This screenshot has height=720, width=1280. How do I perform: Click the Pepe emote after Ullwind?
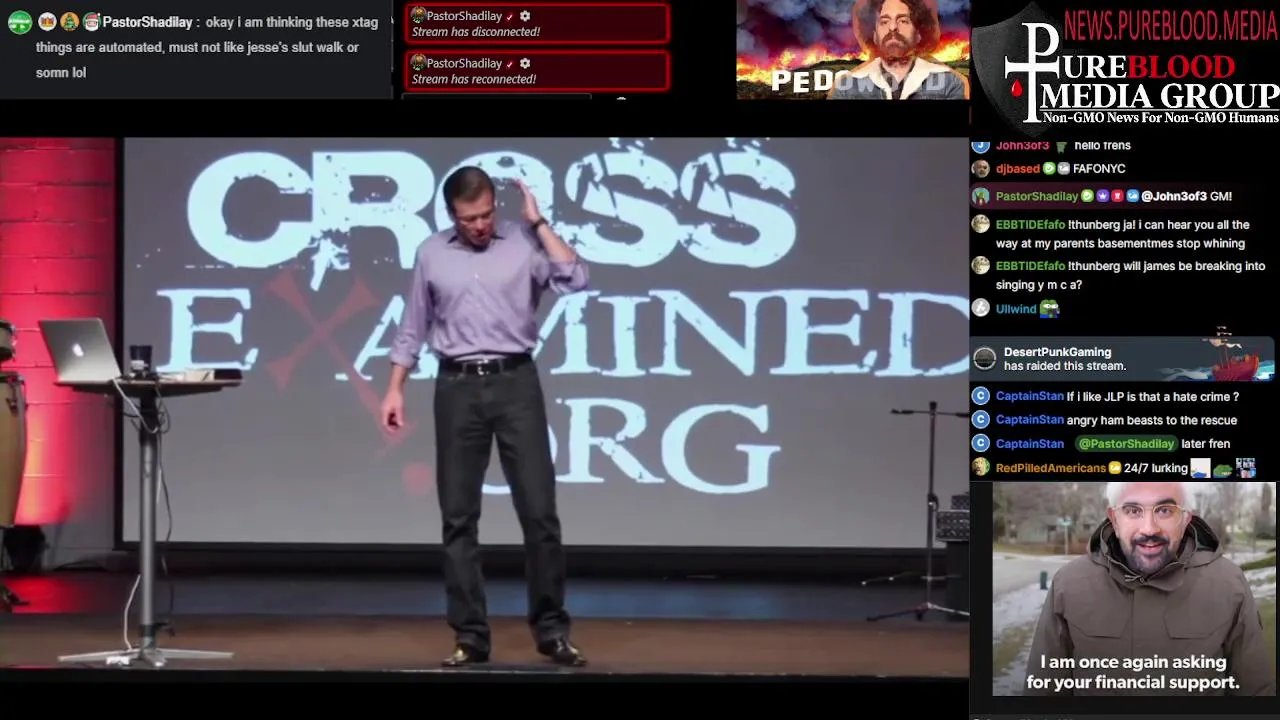tap(1049, 309)
